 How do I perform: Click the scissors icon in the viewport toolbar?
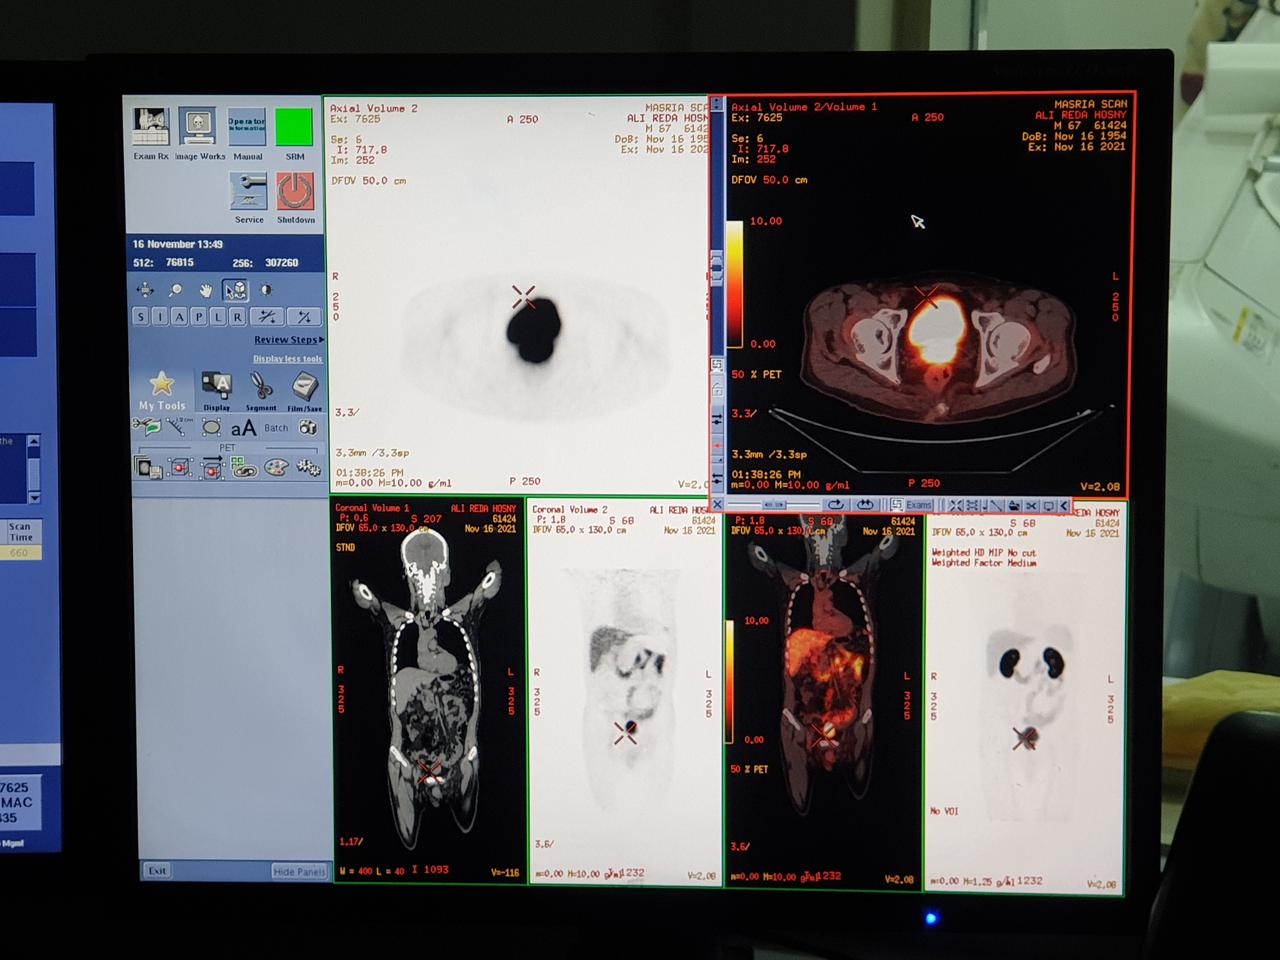(x=1031, y=505)
